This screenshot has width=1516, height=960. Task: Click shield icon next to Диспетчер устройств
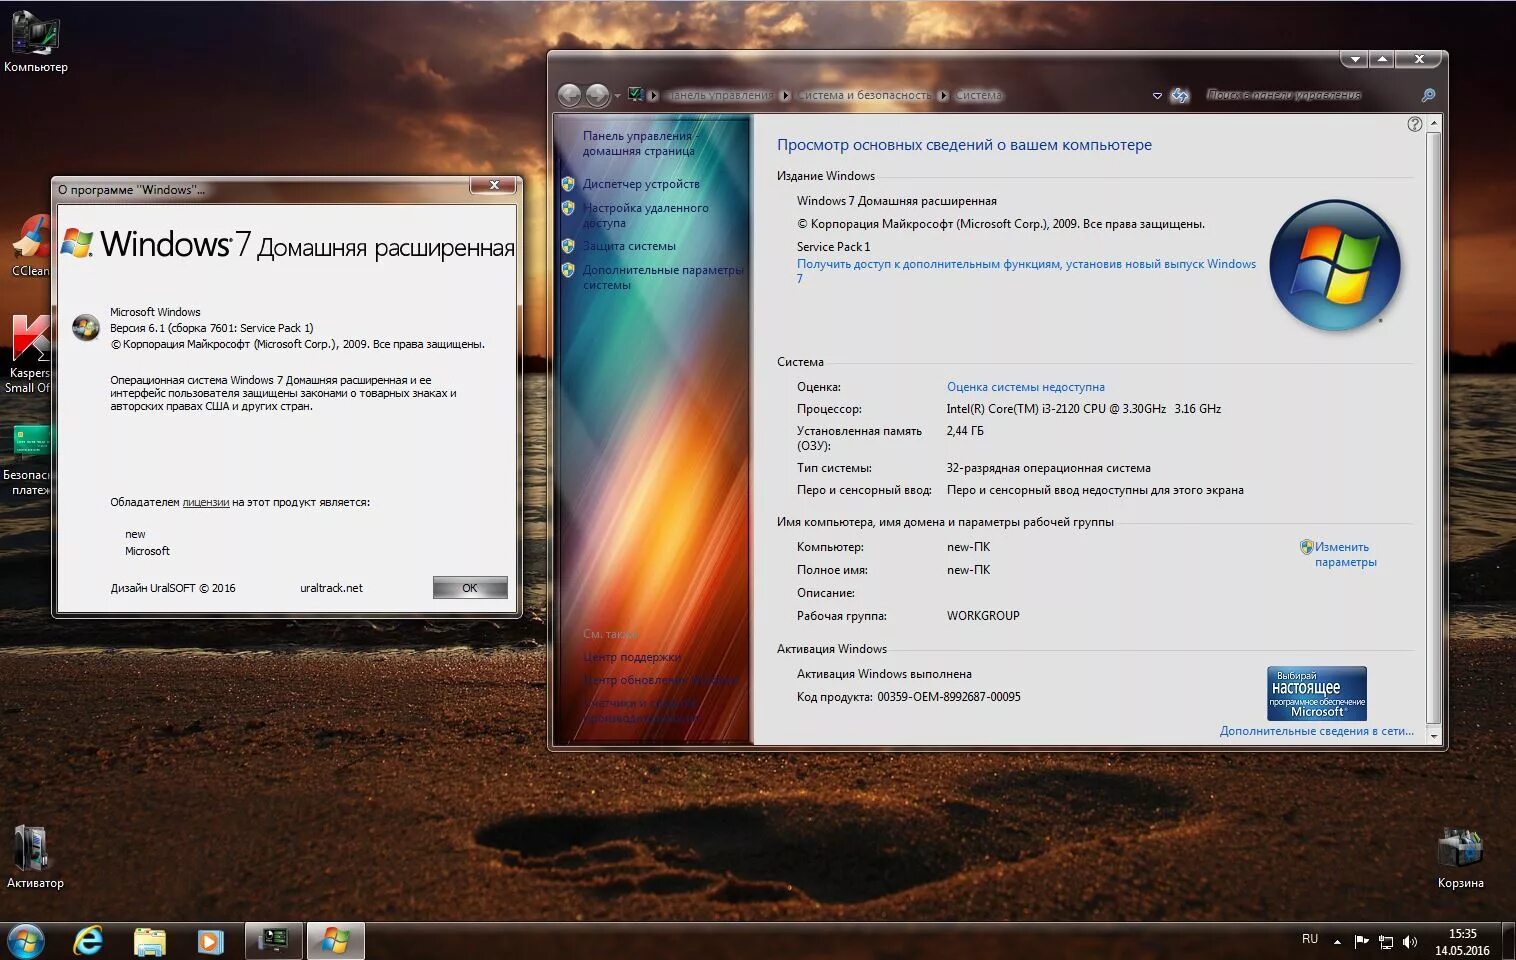pos(568,184)
